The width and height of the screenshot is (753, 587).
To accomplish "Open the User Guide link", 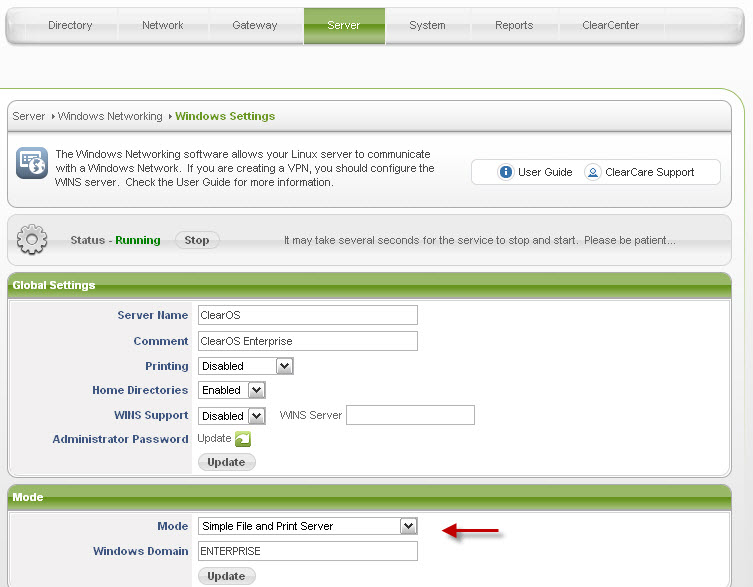I will [x=545, y=172].
